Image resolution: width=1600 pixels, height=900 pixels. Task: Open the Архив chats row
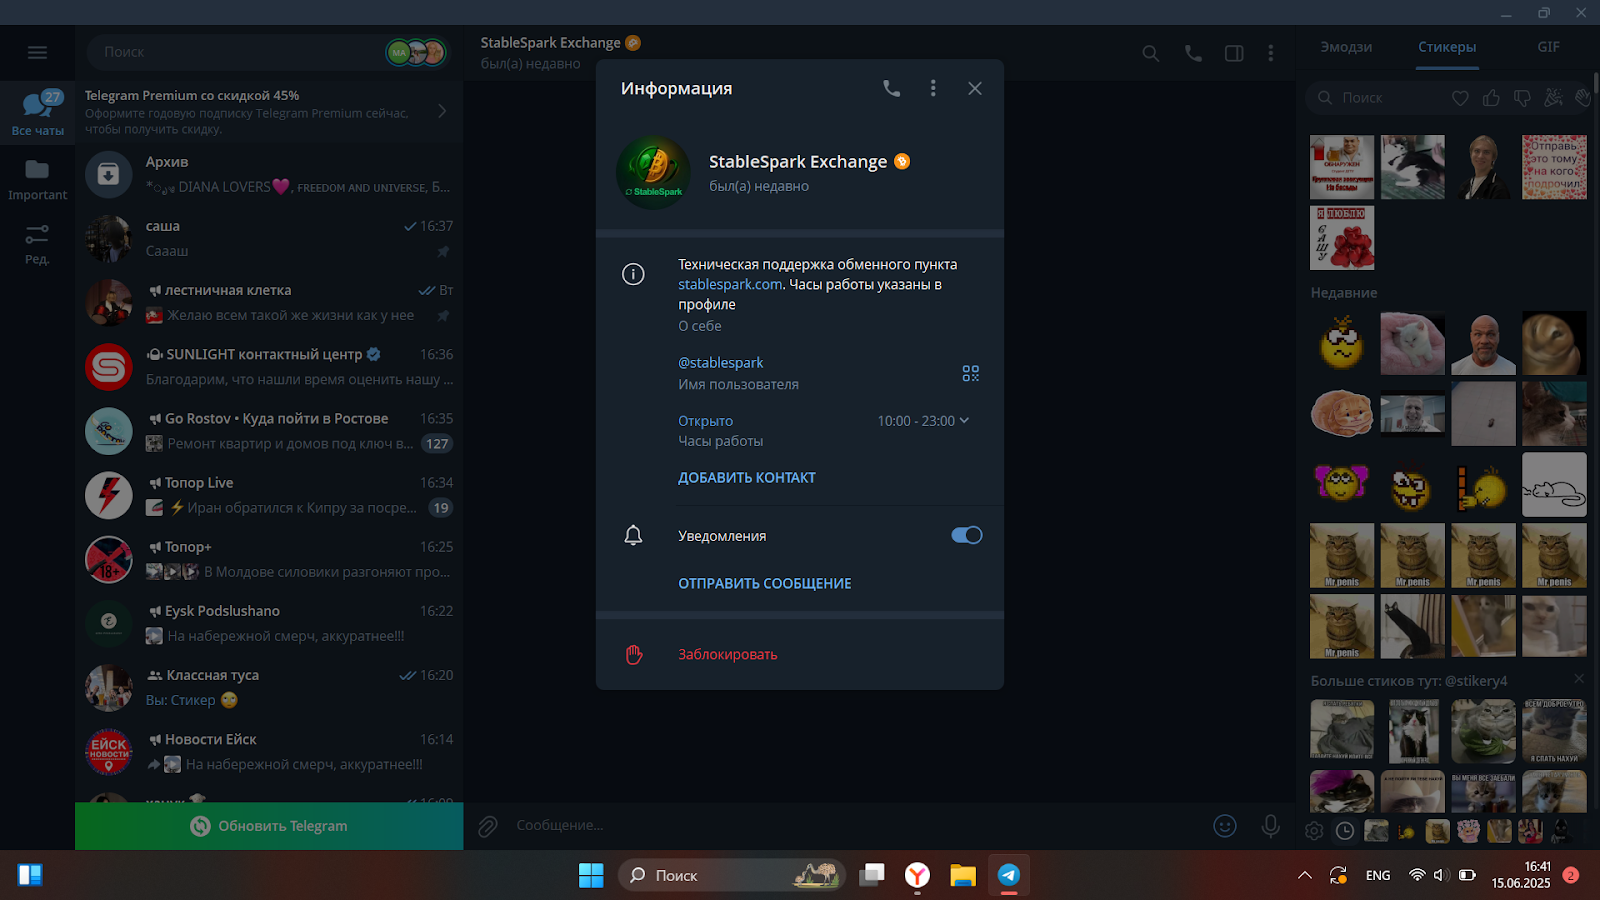tap(268, 175)
